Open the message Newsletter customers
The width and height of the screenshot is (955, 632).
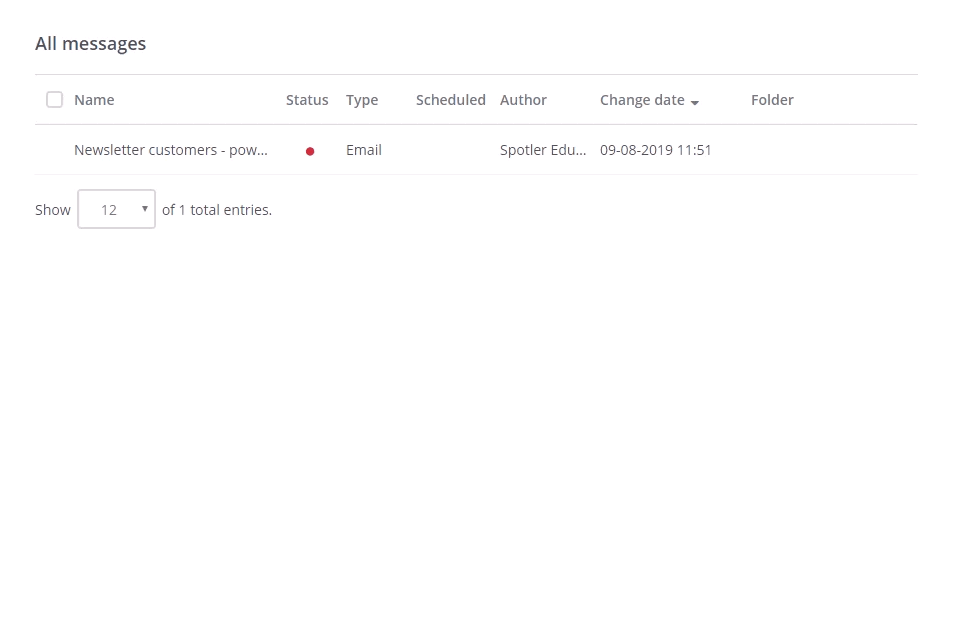click(x=170, y=149)
